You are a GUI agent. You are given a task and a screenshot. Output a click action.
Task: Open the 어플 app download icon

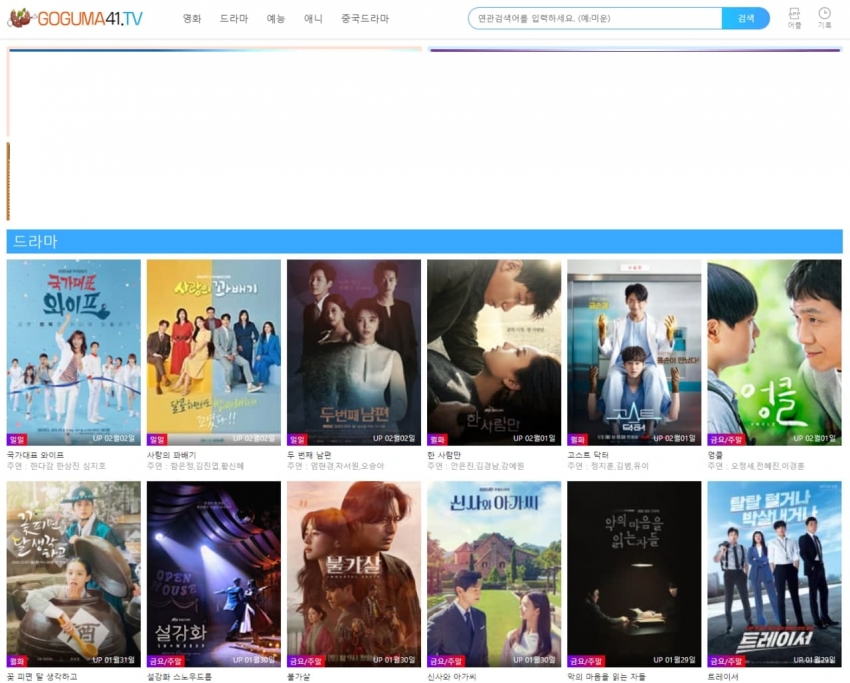tap(794, 18)
